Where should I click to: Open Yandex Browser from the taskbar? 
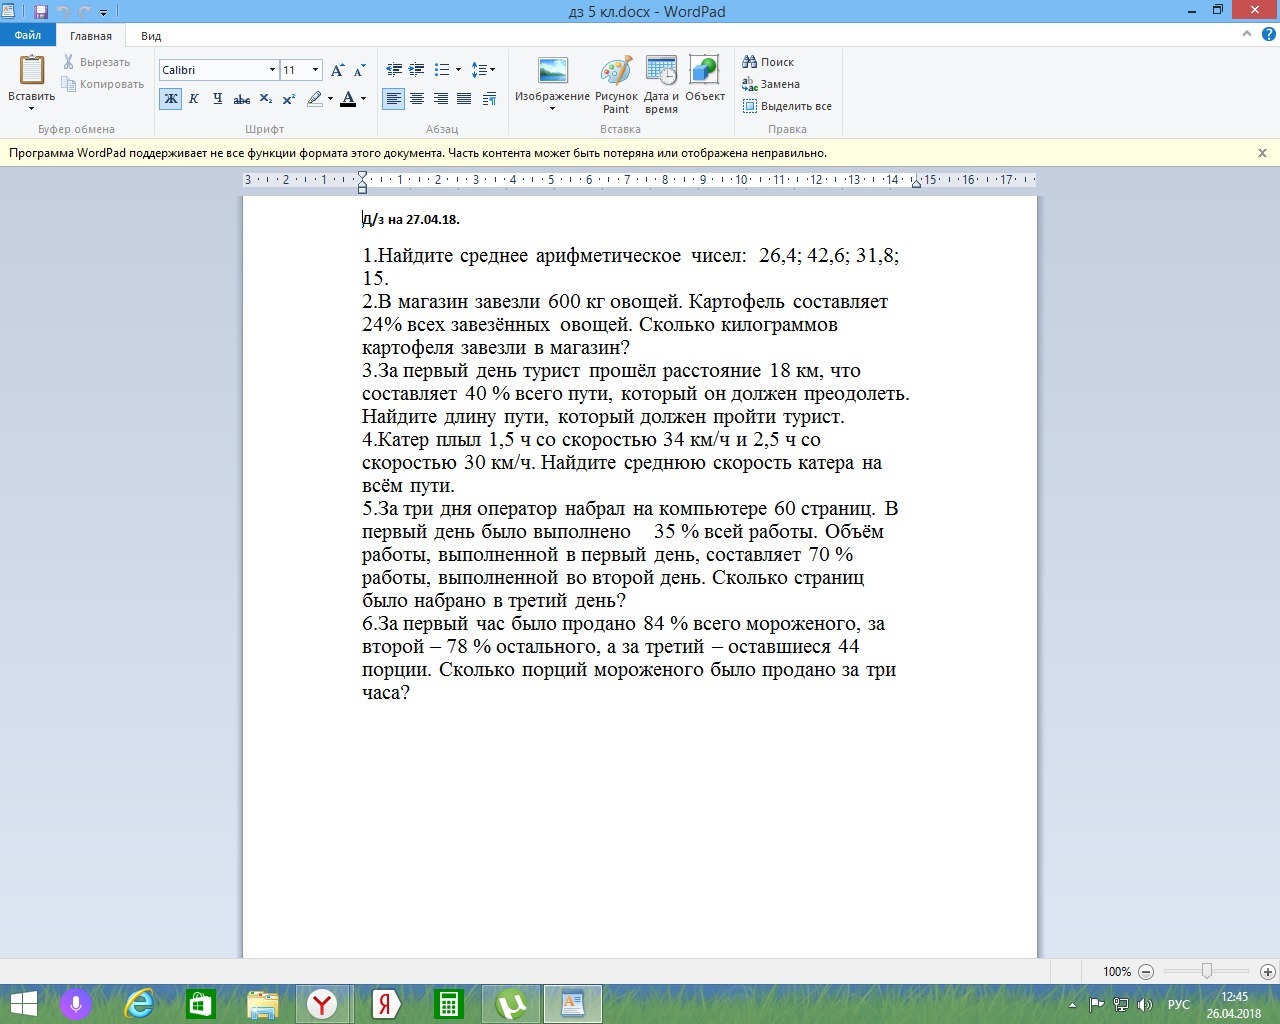(322, 1004)
